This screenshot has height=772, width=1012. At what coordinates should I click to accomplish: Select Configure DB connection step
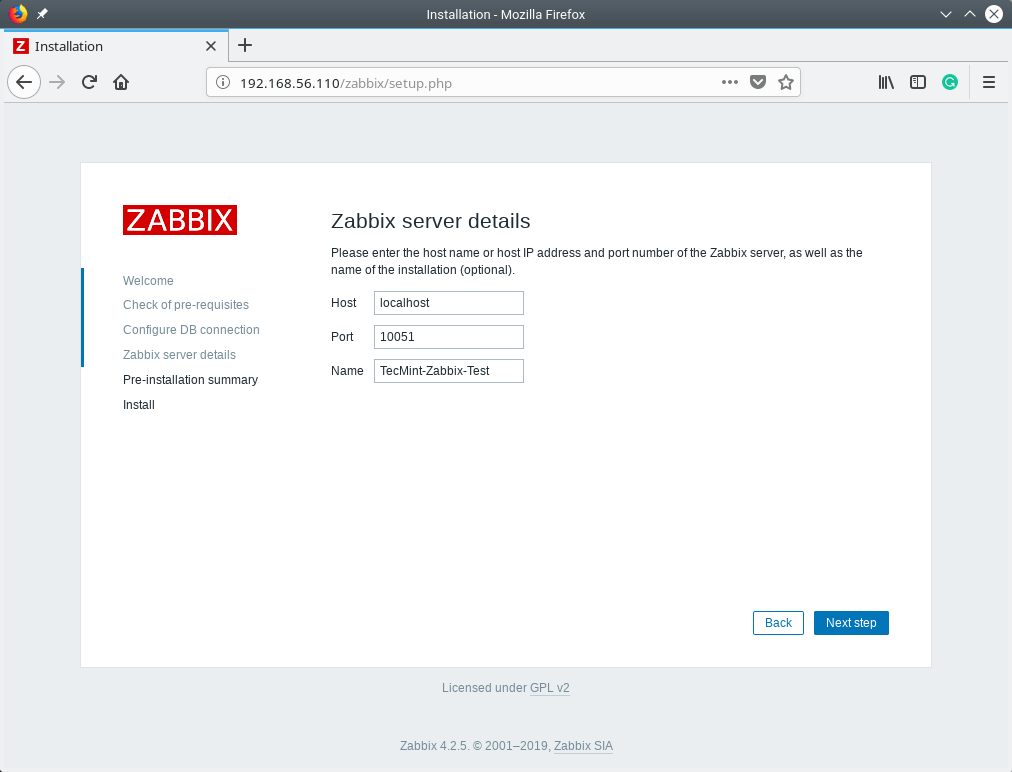pyautogui.click(x=191, y=330)
